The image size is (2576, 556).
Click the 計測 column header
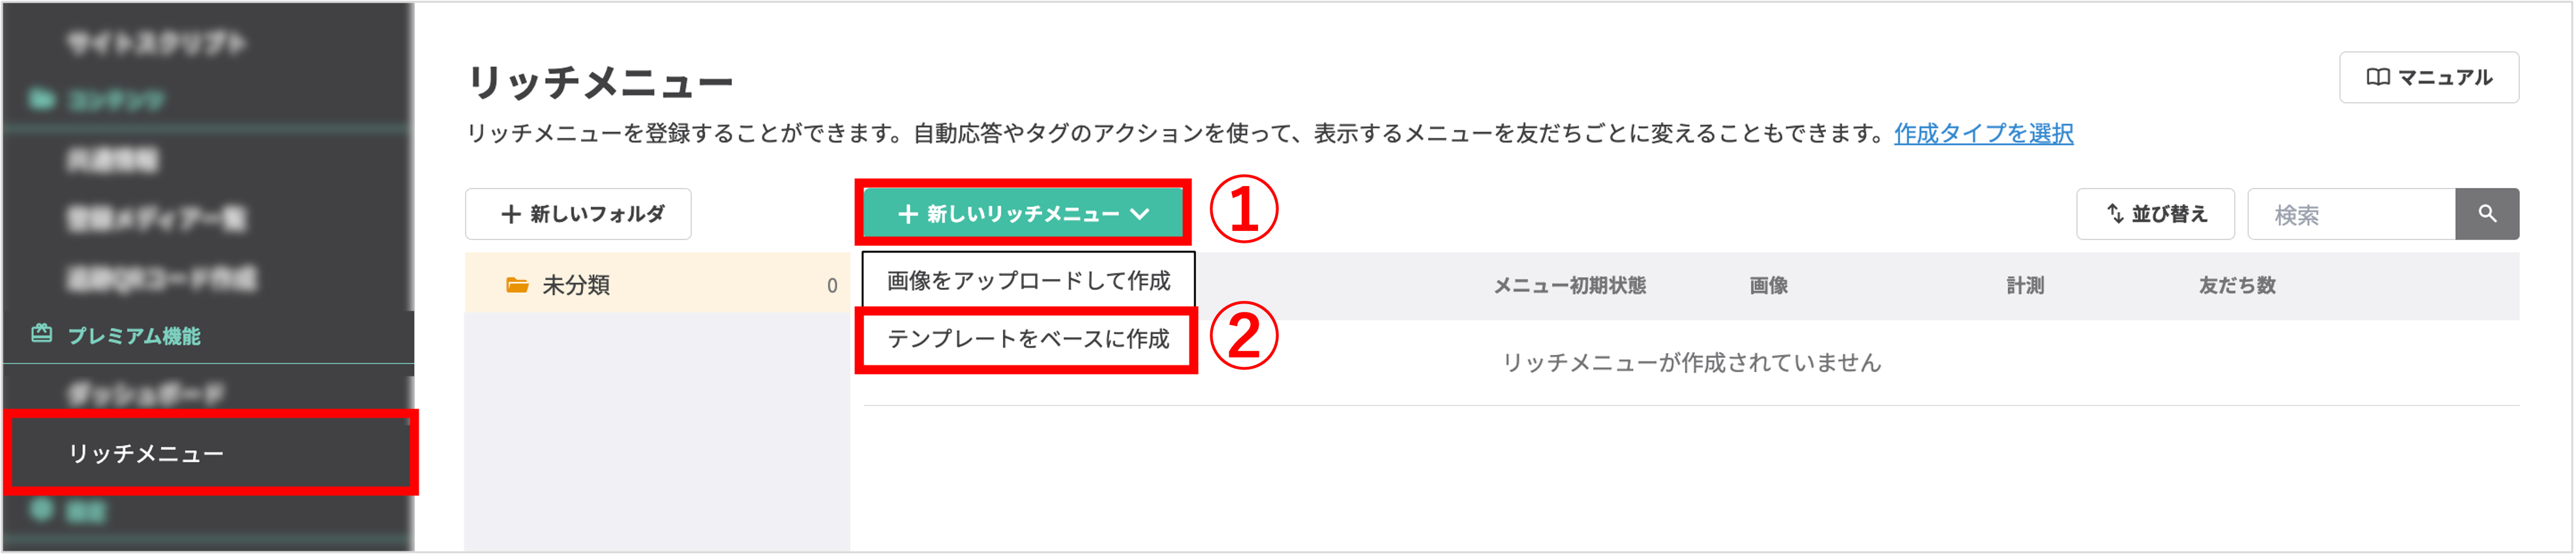tap(2024, 286)
